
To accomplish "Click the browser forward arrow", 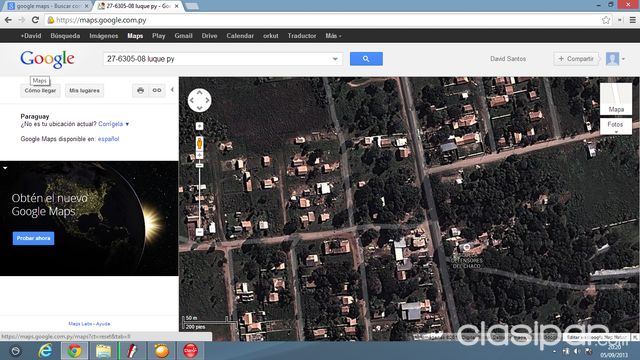I will pos(22,20).
